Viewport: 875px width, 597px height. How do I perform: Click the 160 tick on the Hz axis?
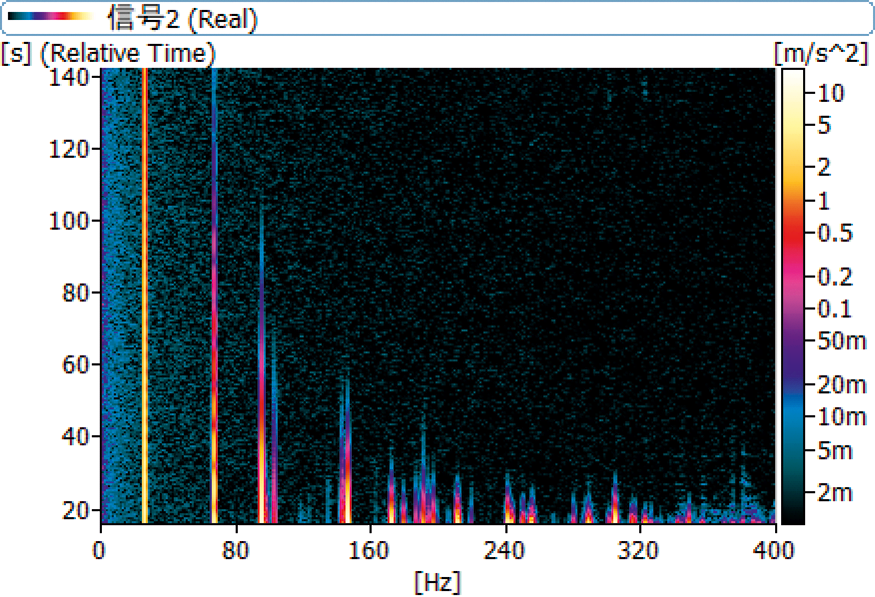pos(370,549)
